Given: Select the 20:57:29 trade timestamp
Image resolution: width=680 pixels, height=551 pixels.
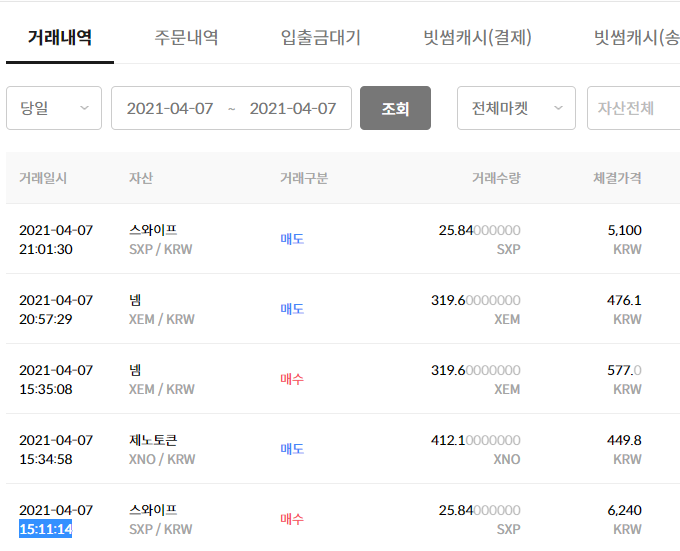Looking at the screenshot, I should coord(46,319).
